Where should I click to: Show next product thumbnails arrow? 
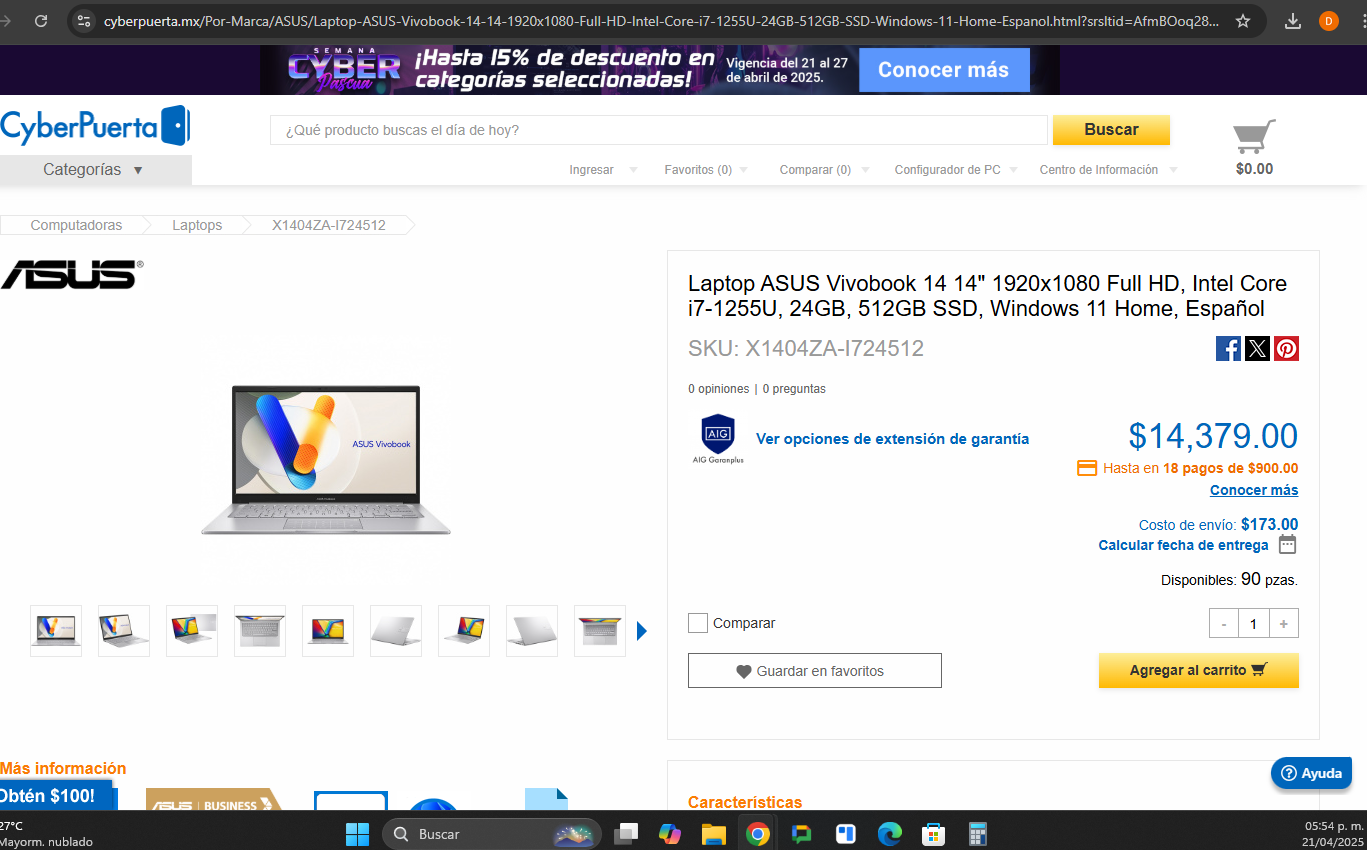642,631
